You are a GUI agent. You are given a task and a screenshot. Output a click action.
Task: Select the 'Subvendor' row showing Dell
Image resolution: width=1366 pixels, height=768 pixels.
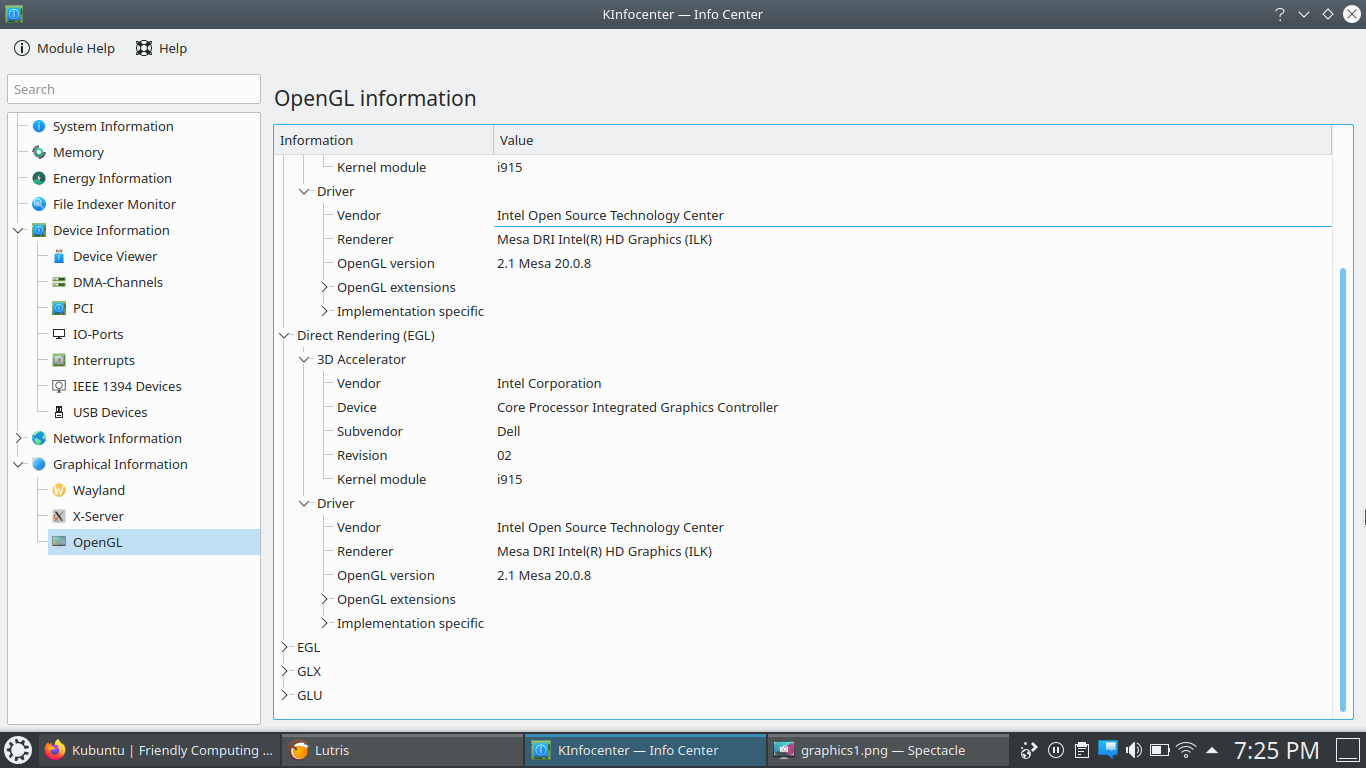pos(803,431)
